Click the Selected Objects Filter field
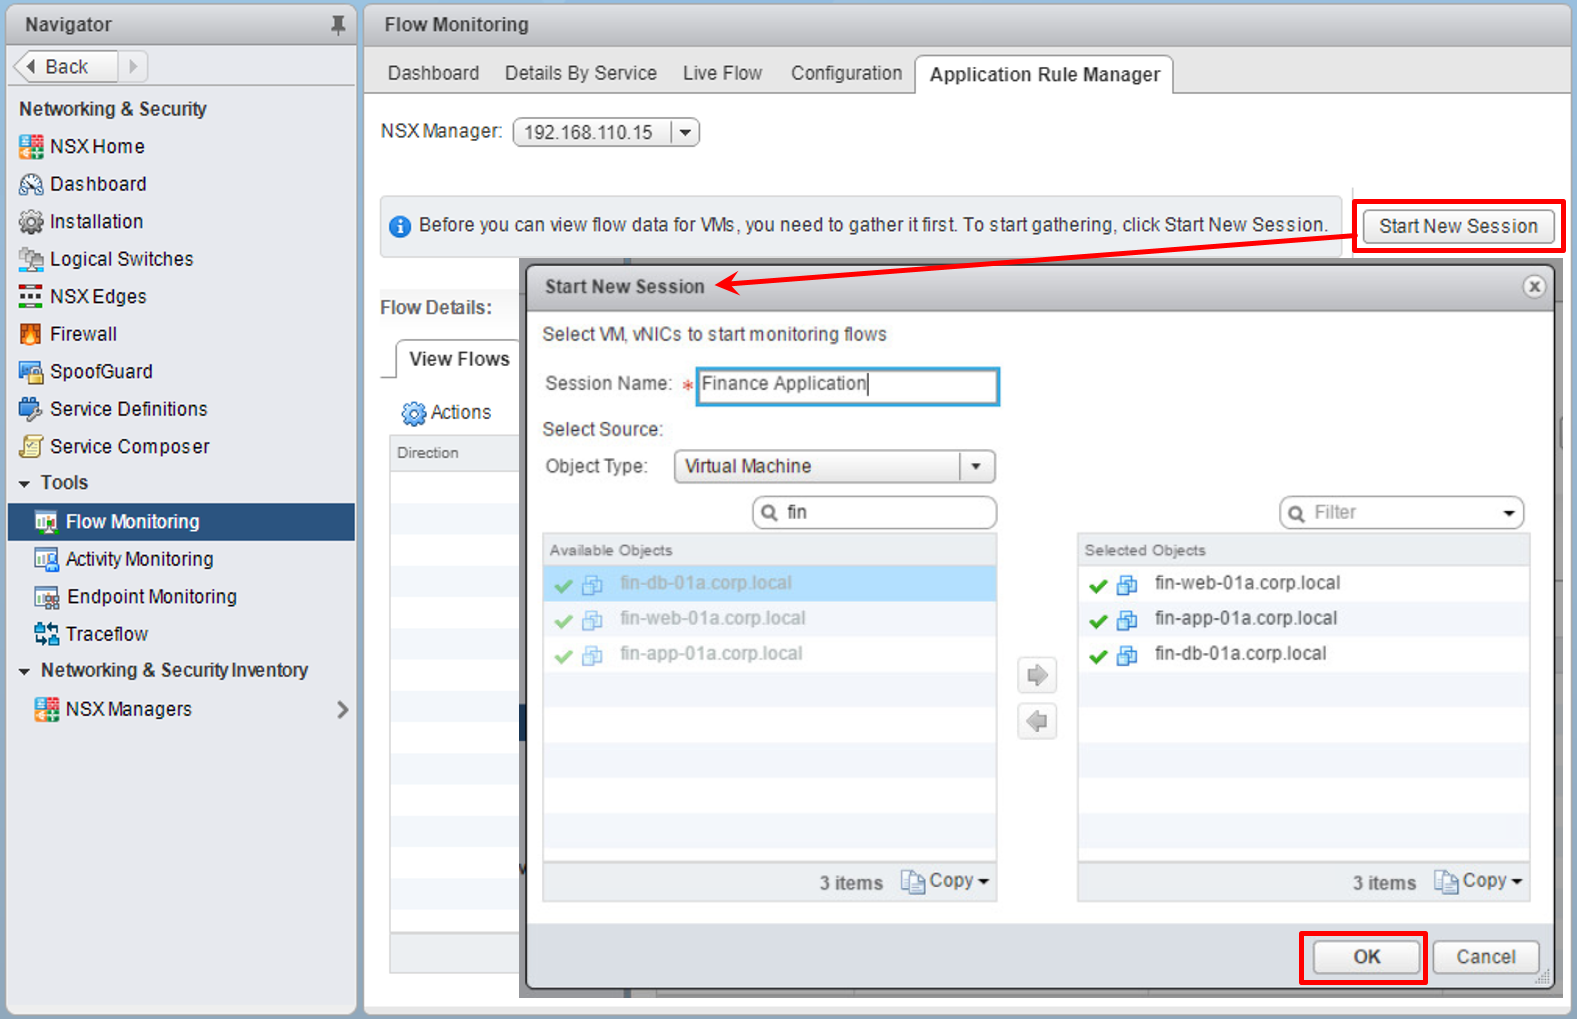This screenshot has height=1019, width=1577. (1401, 513)
